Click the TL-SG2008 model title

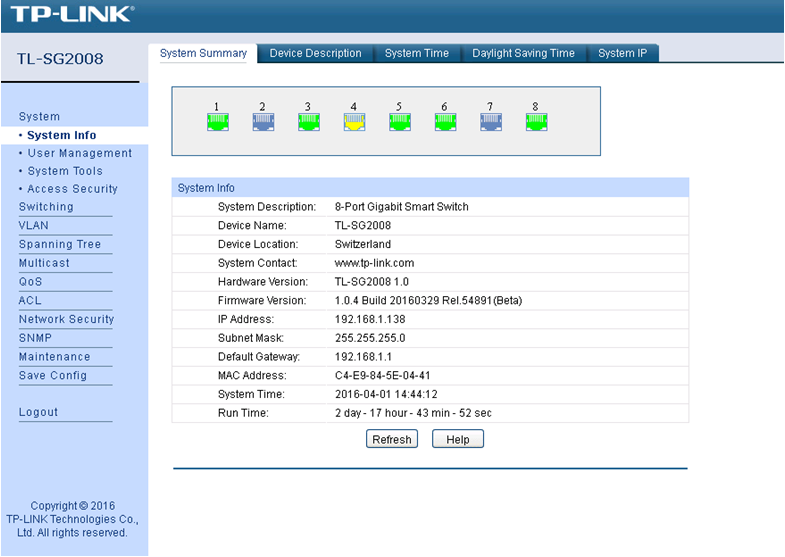pyautogui.click(x=60, y=59)
